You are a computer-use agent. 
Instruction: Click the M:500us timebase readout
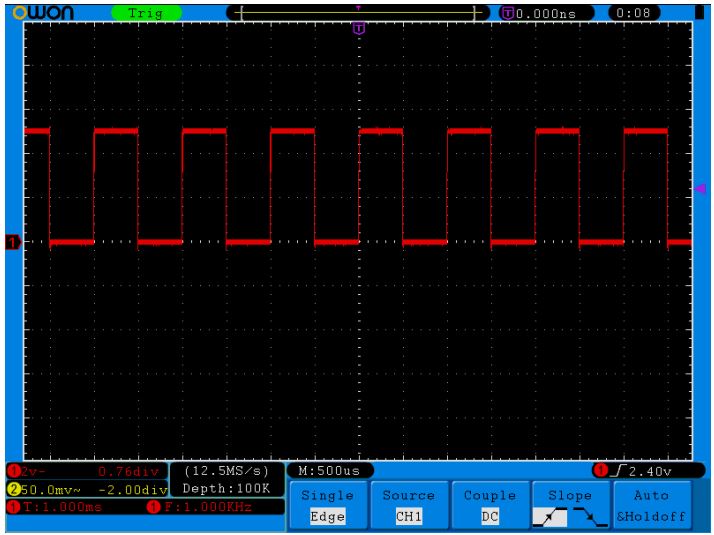[329, 471]
